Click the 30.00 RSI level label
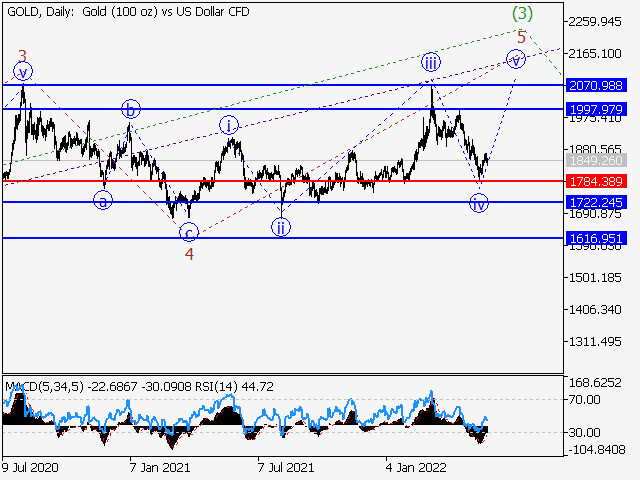 584,432
